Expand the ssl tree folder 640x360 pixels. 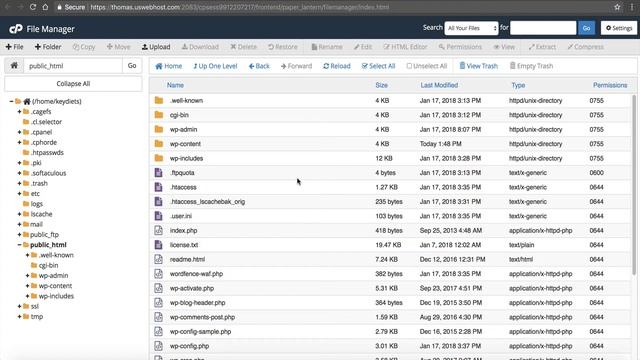(x=19, y=306)
